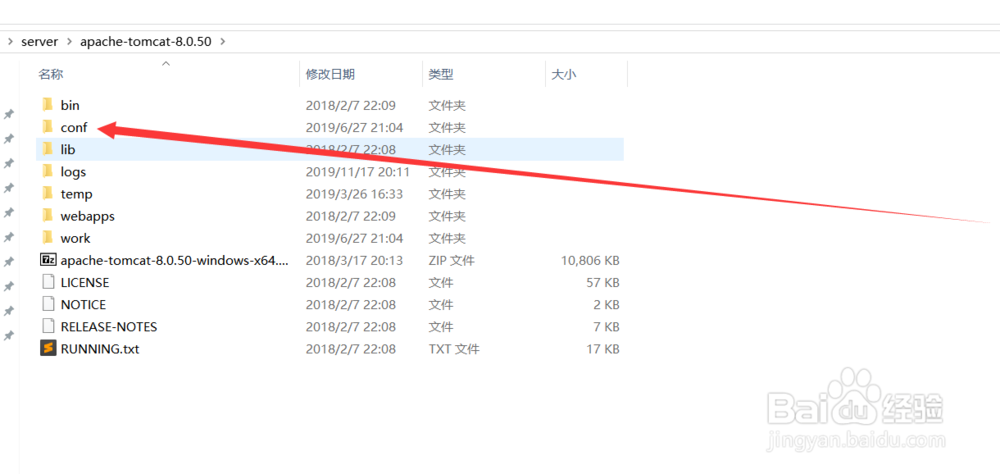Open the conf folder icon

coord(47,127)
